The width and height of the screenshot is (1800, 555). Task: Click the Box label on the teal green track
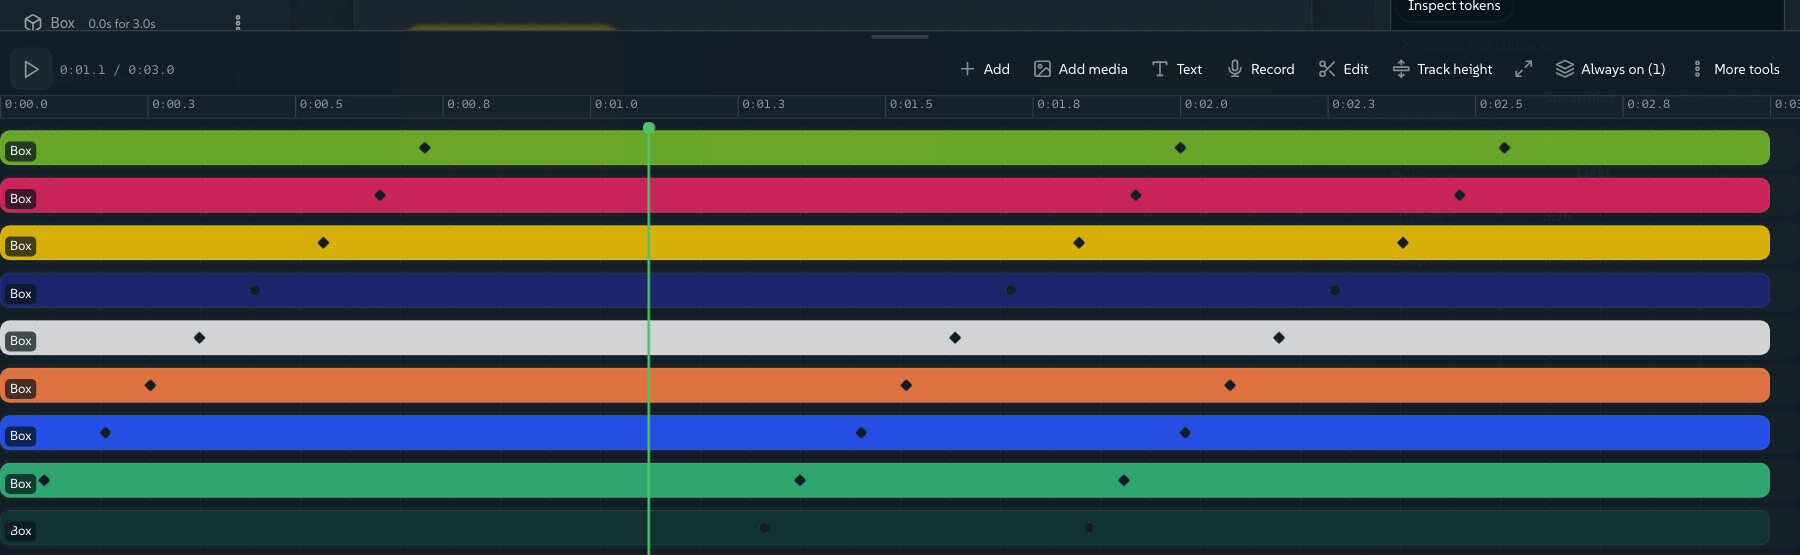coord(20,484)
